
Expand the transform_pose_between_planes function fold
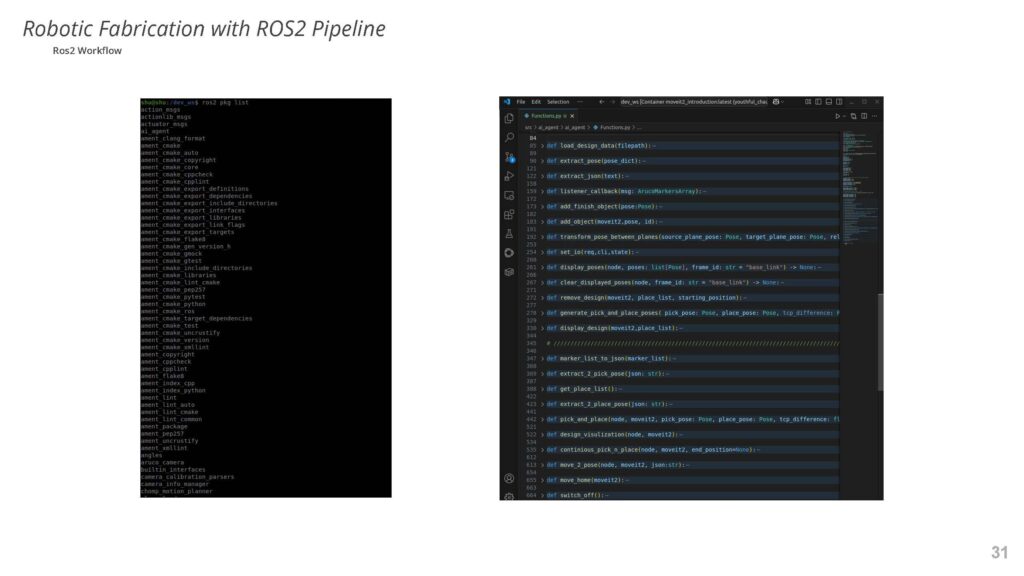point(543,237)
